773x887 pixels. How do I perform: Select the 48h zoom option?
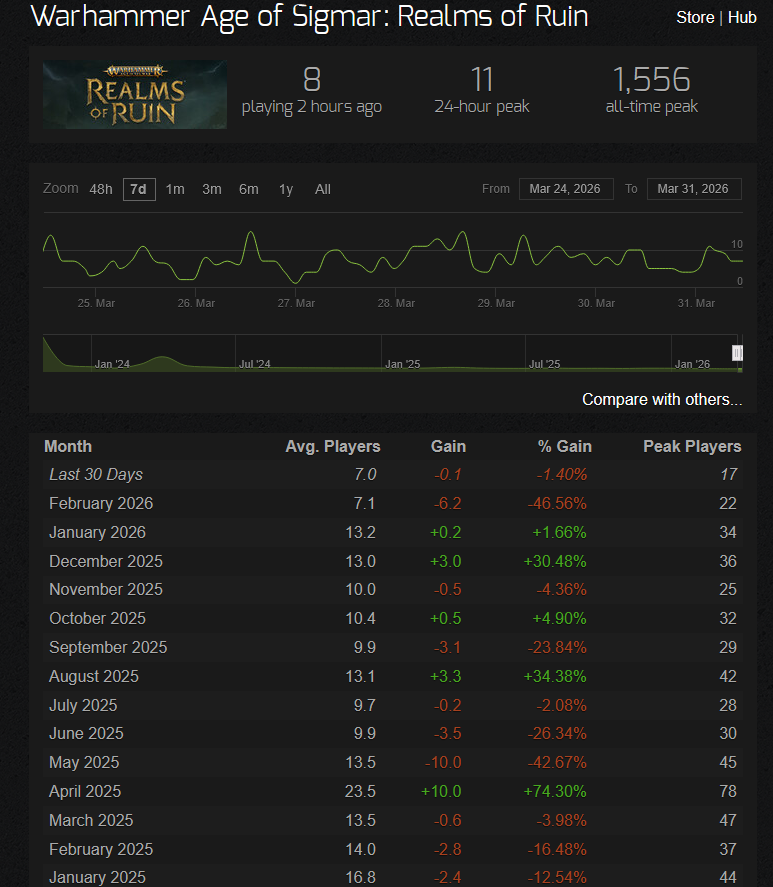pyautogui.click(x=101, y=189)
